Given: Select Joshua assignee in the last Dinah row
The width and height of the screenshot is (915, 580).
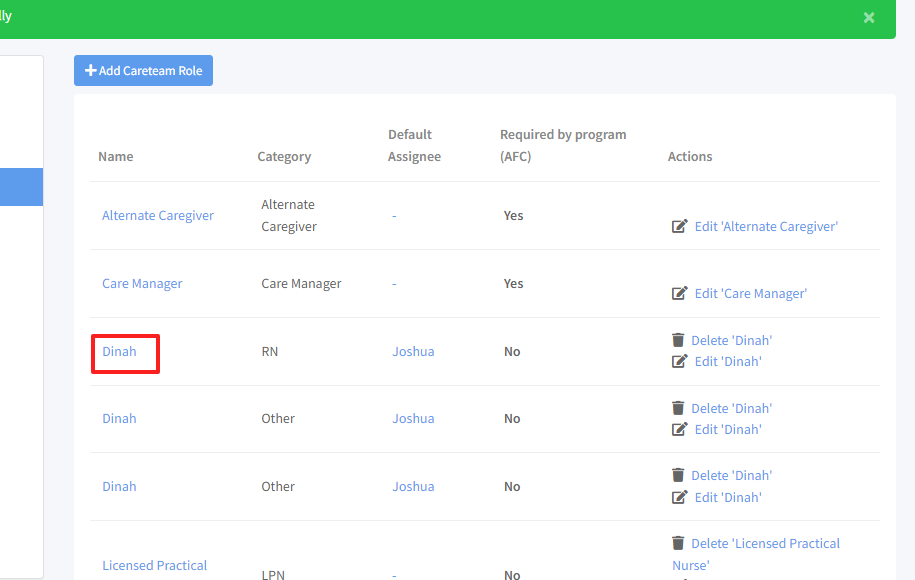Looking at the screenshot, I should pyautogui.click(x=413, y=487).
